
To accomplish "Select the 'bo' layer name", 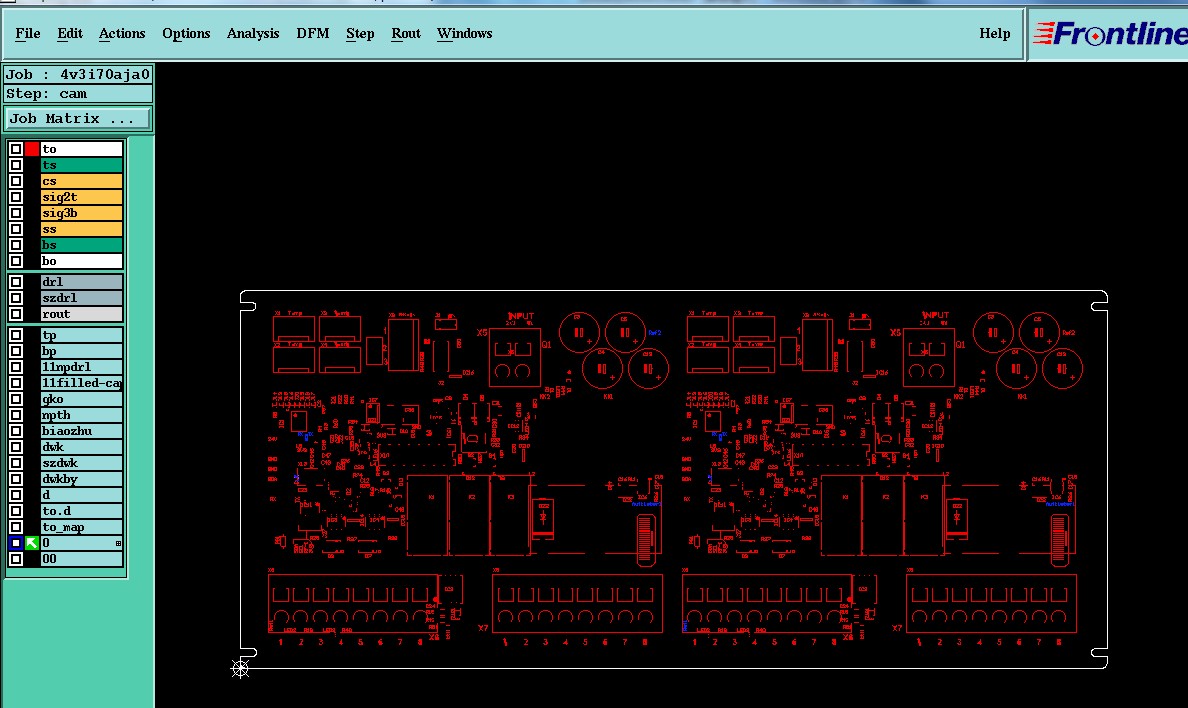I will pos(82,261).
